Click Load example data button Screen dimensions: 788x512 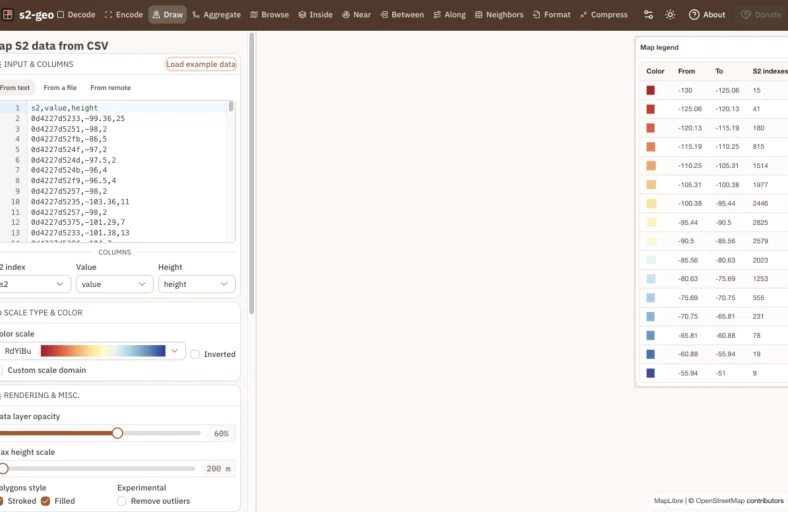(x=201, y=64)
